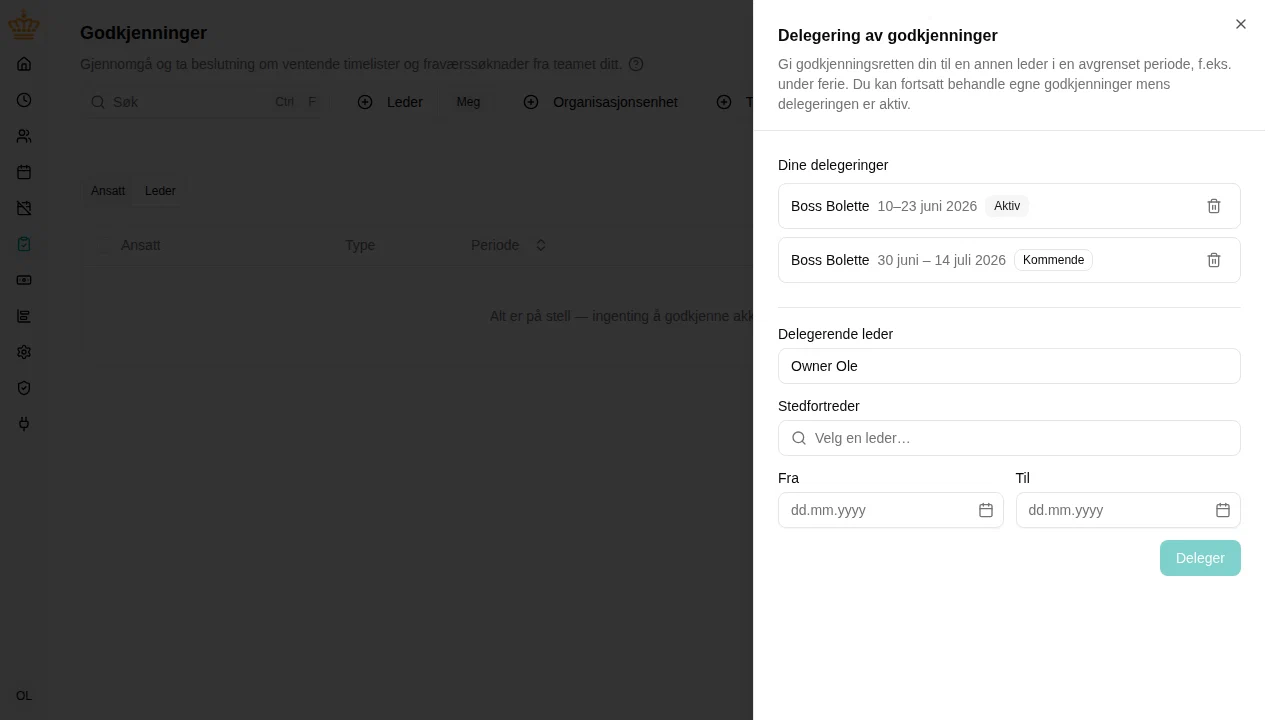Switch to the Ansatt tab

tap(108, 191)
